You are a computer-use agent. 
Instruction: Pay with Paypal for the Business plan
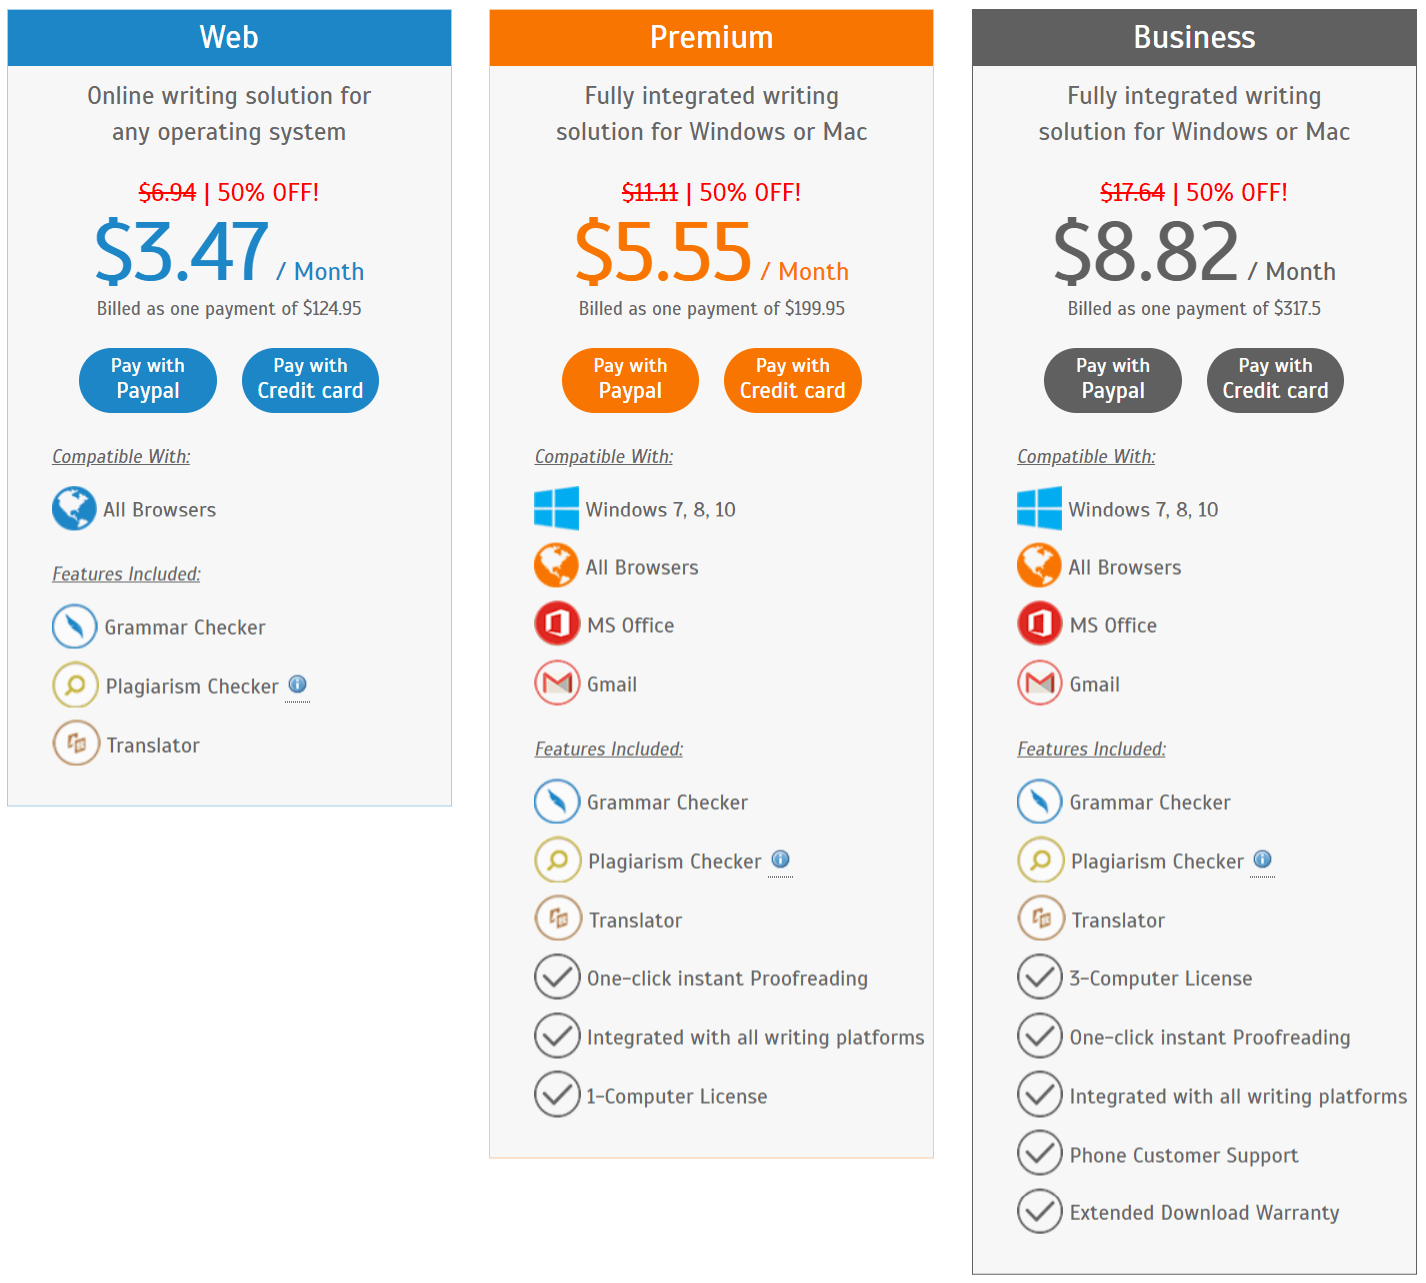click(x=1113, y=380)
